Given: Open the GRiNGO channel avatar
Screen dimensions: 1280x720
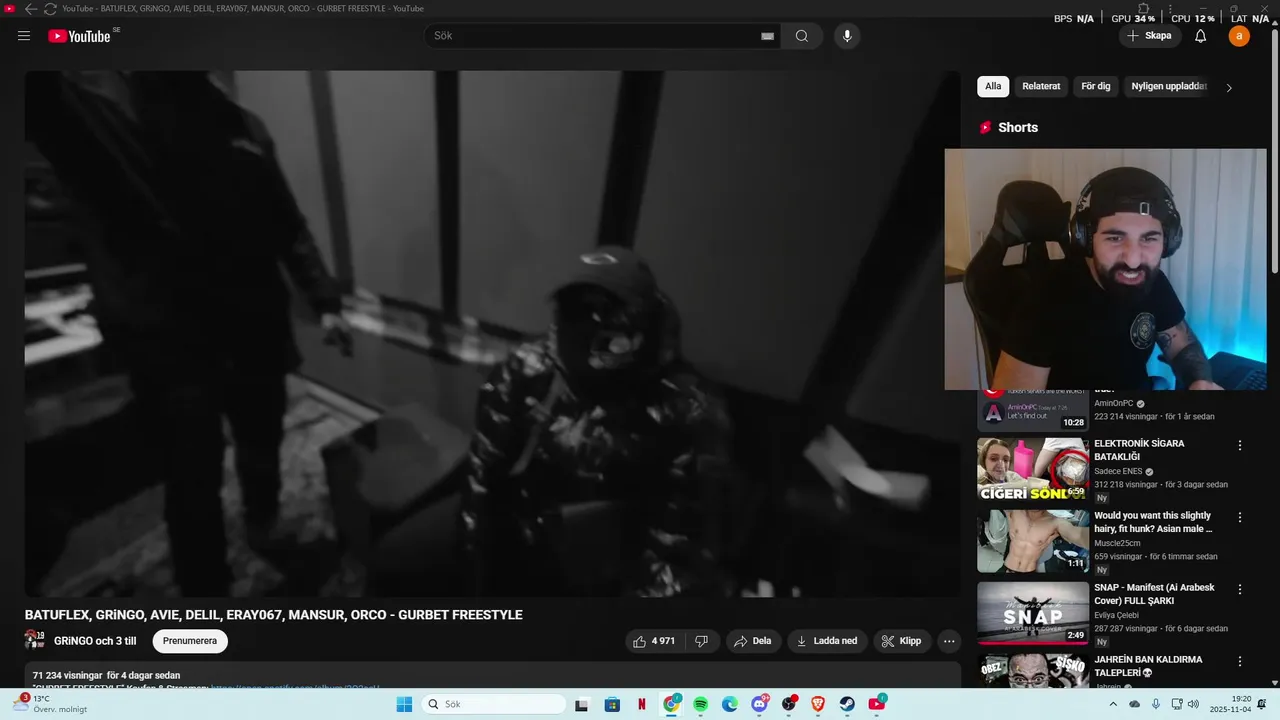Looking at the screenshot, I should pos(35,640).
